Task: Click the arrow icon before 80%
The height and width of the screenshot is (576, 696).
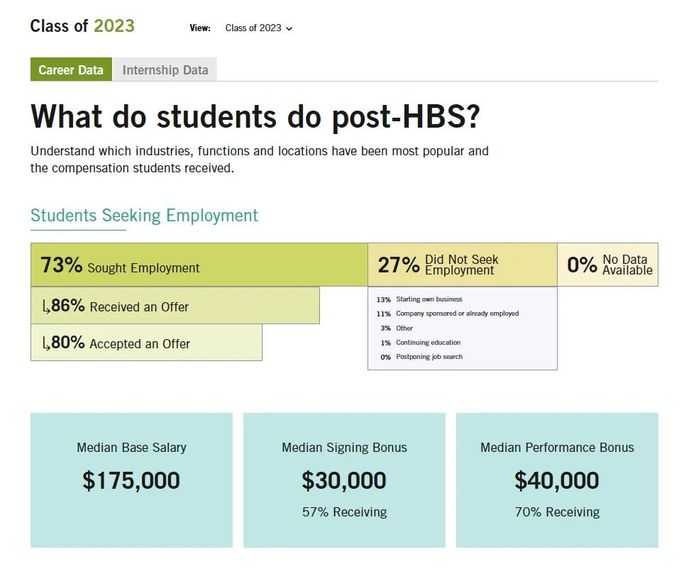Action: pos(45,344)
